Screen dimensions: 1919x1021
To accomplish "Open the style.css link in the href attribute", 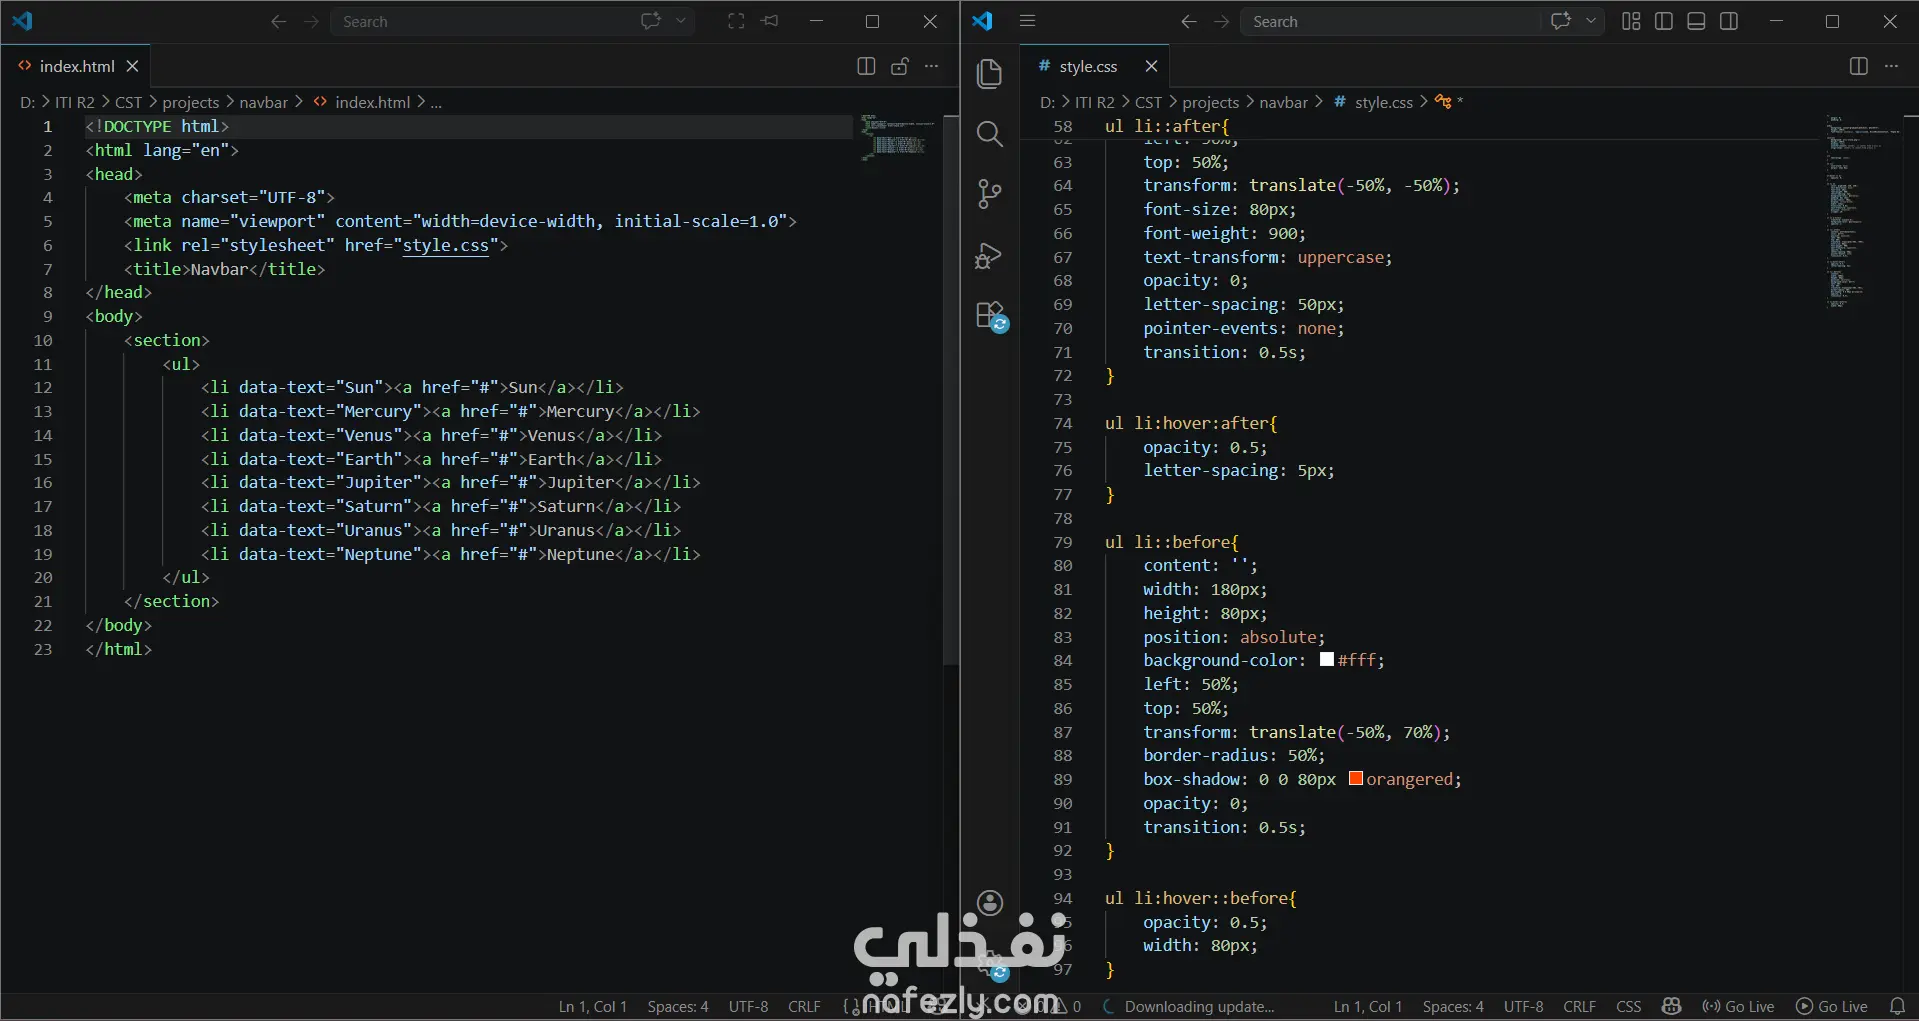I will 446,245.
